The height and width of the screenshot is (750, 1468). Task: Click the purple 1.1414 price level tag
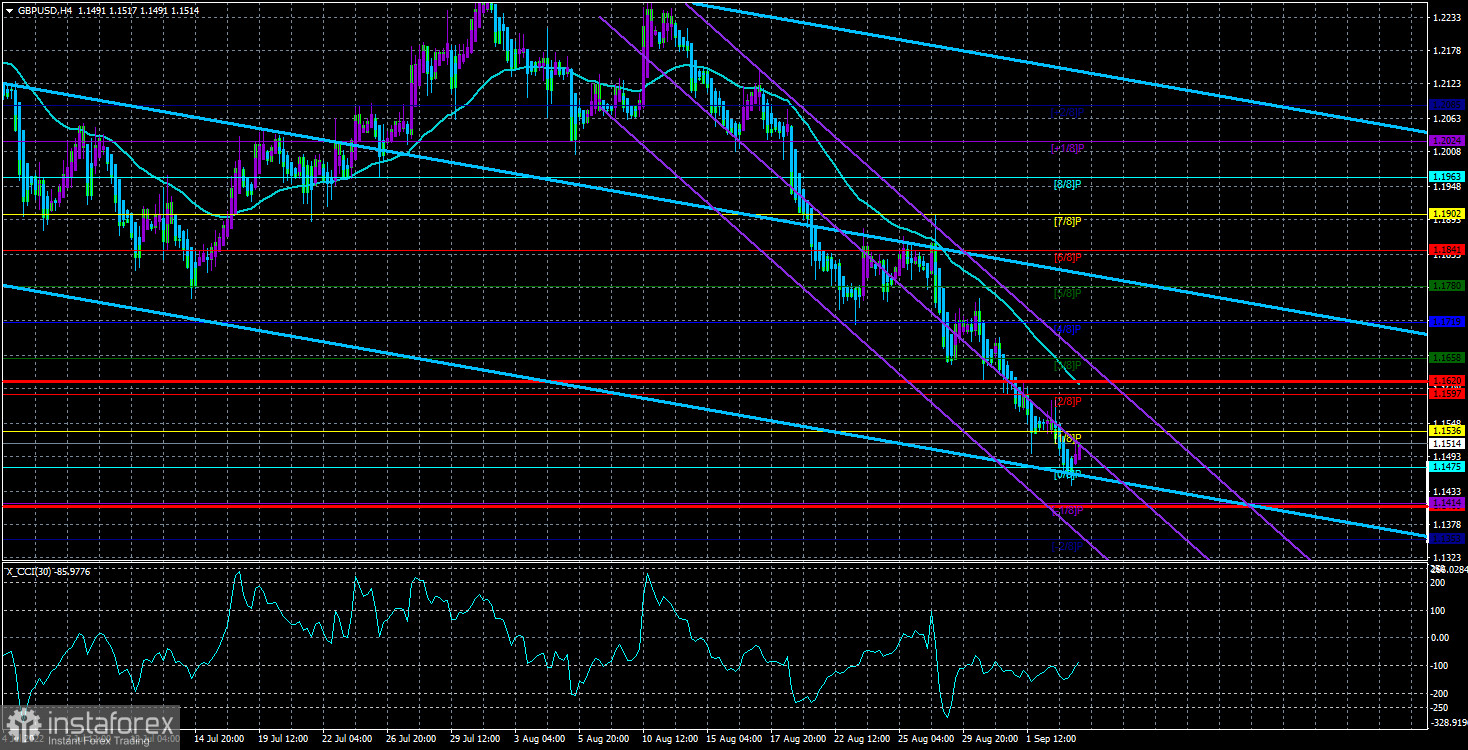[1447, 503]
